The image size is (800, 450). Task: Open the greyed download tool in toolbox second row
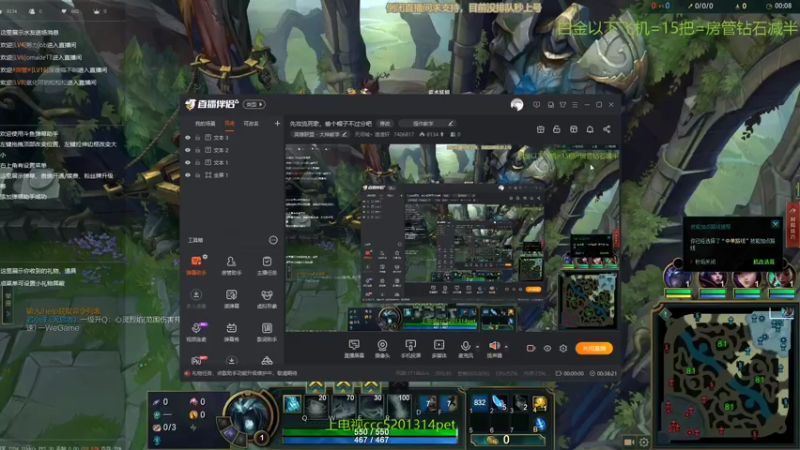[196, 299]
